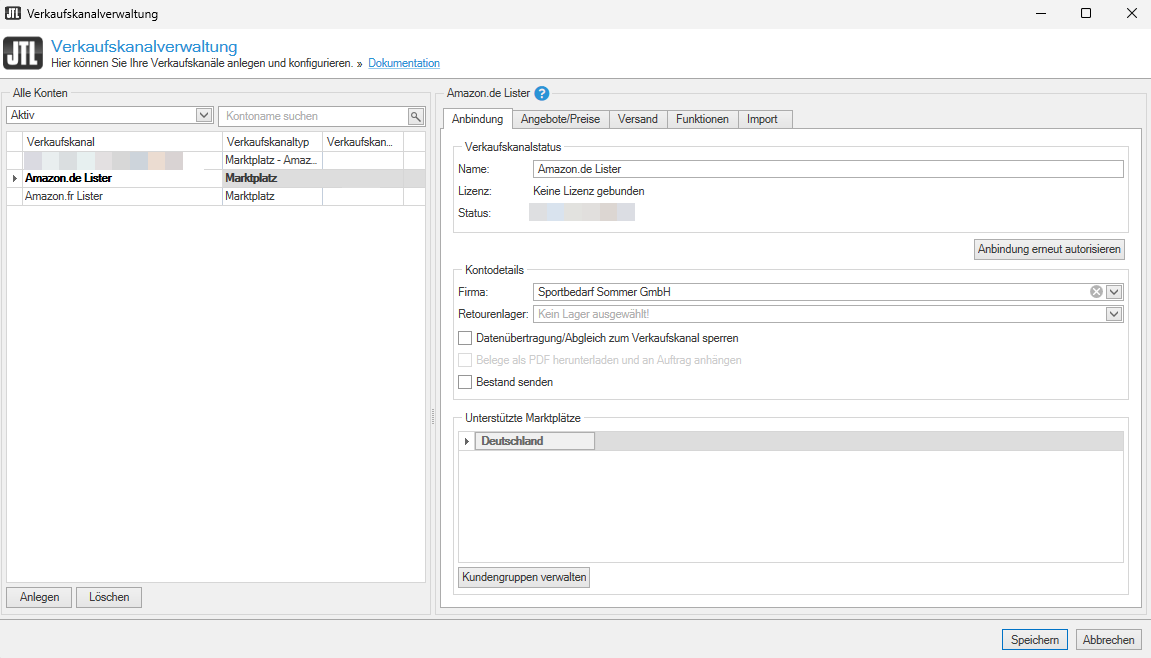Expand the Firma dropdown arrow

[x=1114, y=292]
